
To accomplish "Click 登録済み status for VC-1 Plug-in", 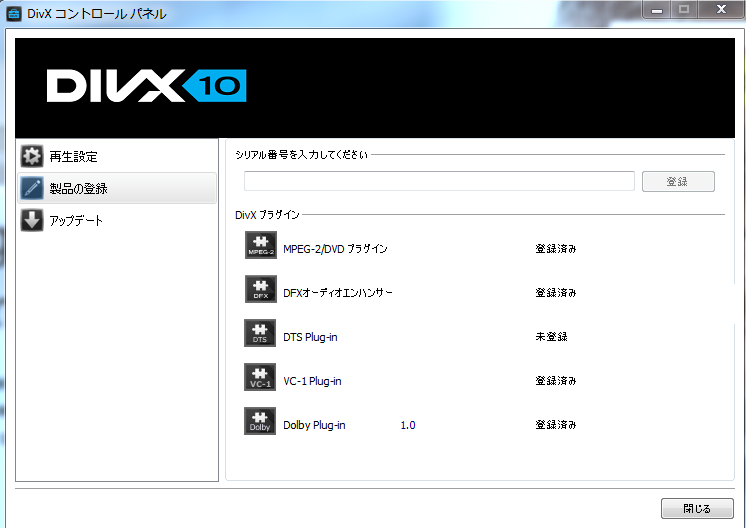I will click(x=556, y=381).
